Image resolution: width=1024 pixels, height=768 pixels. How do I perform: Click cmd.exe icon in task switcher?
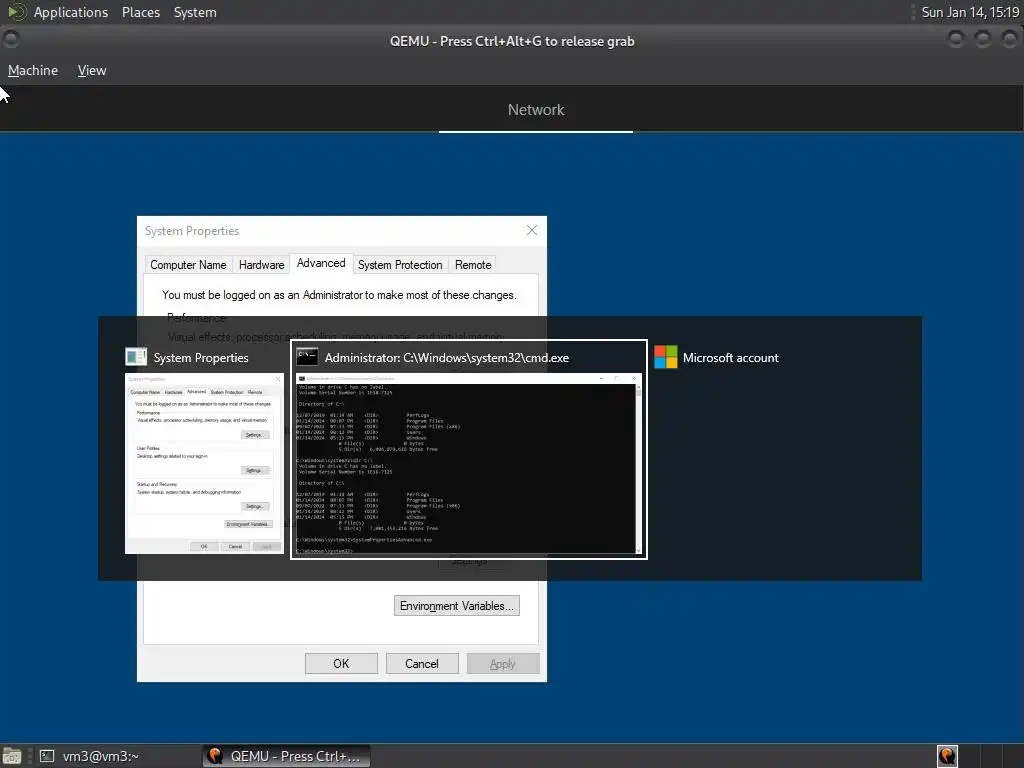pyautogui.click(x=307, y=357)
